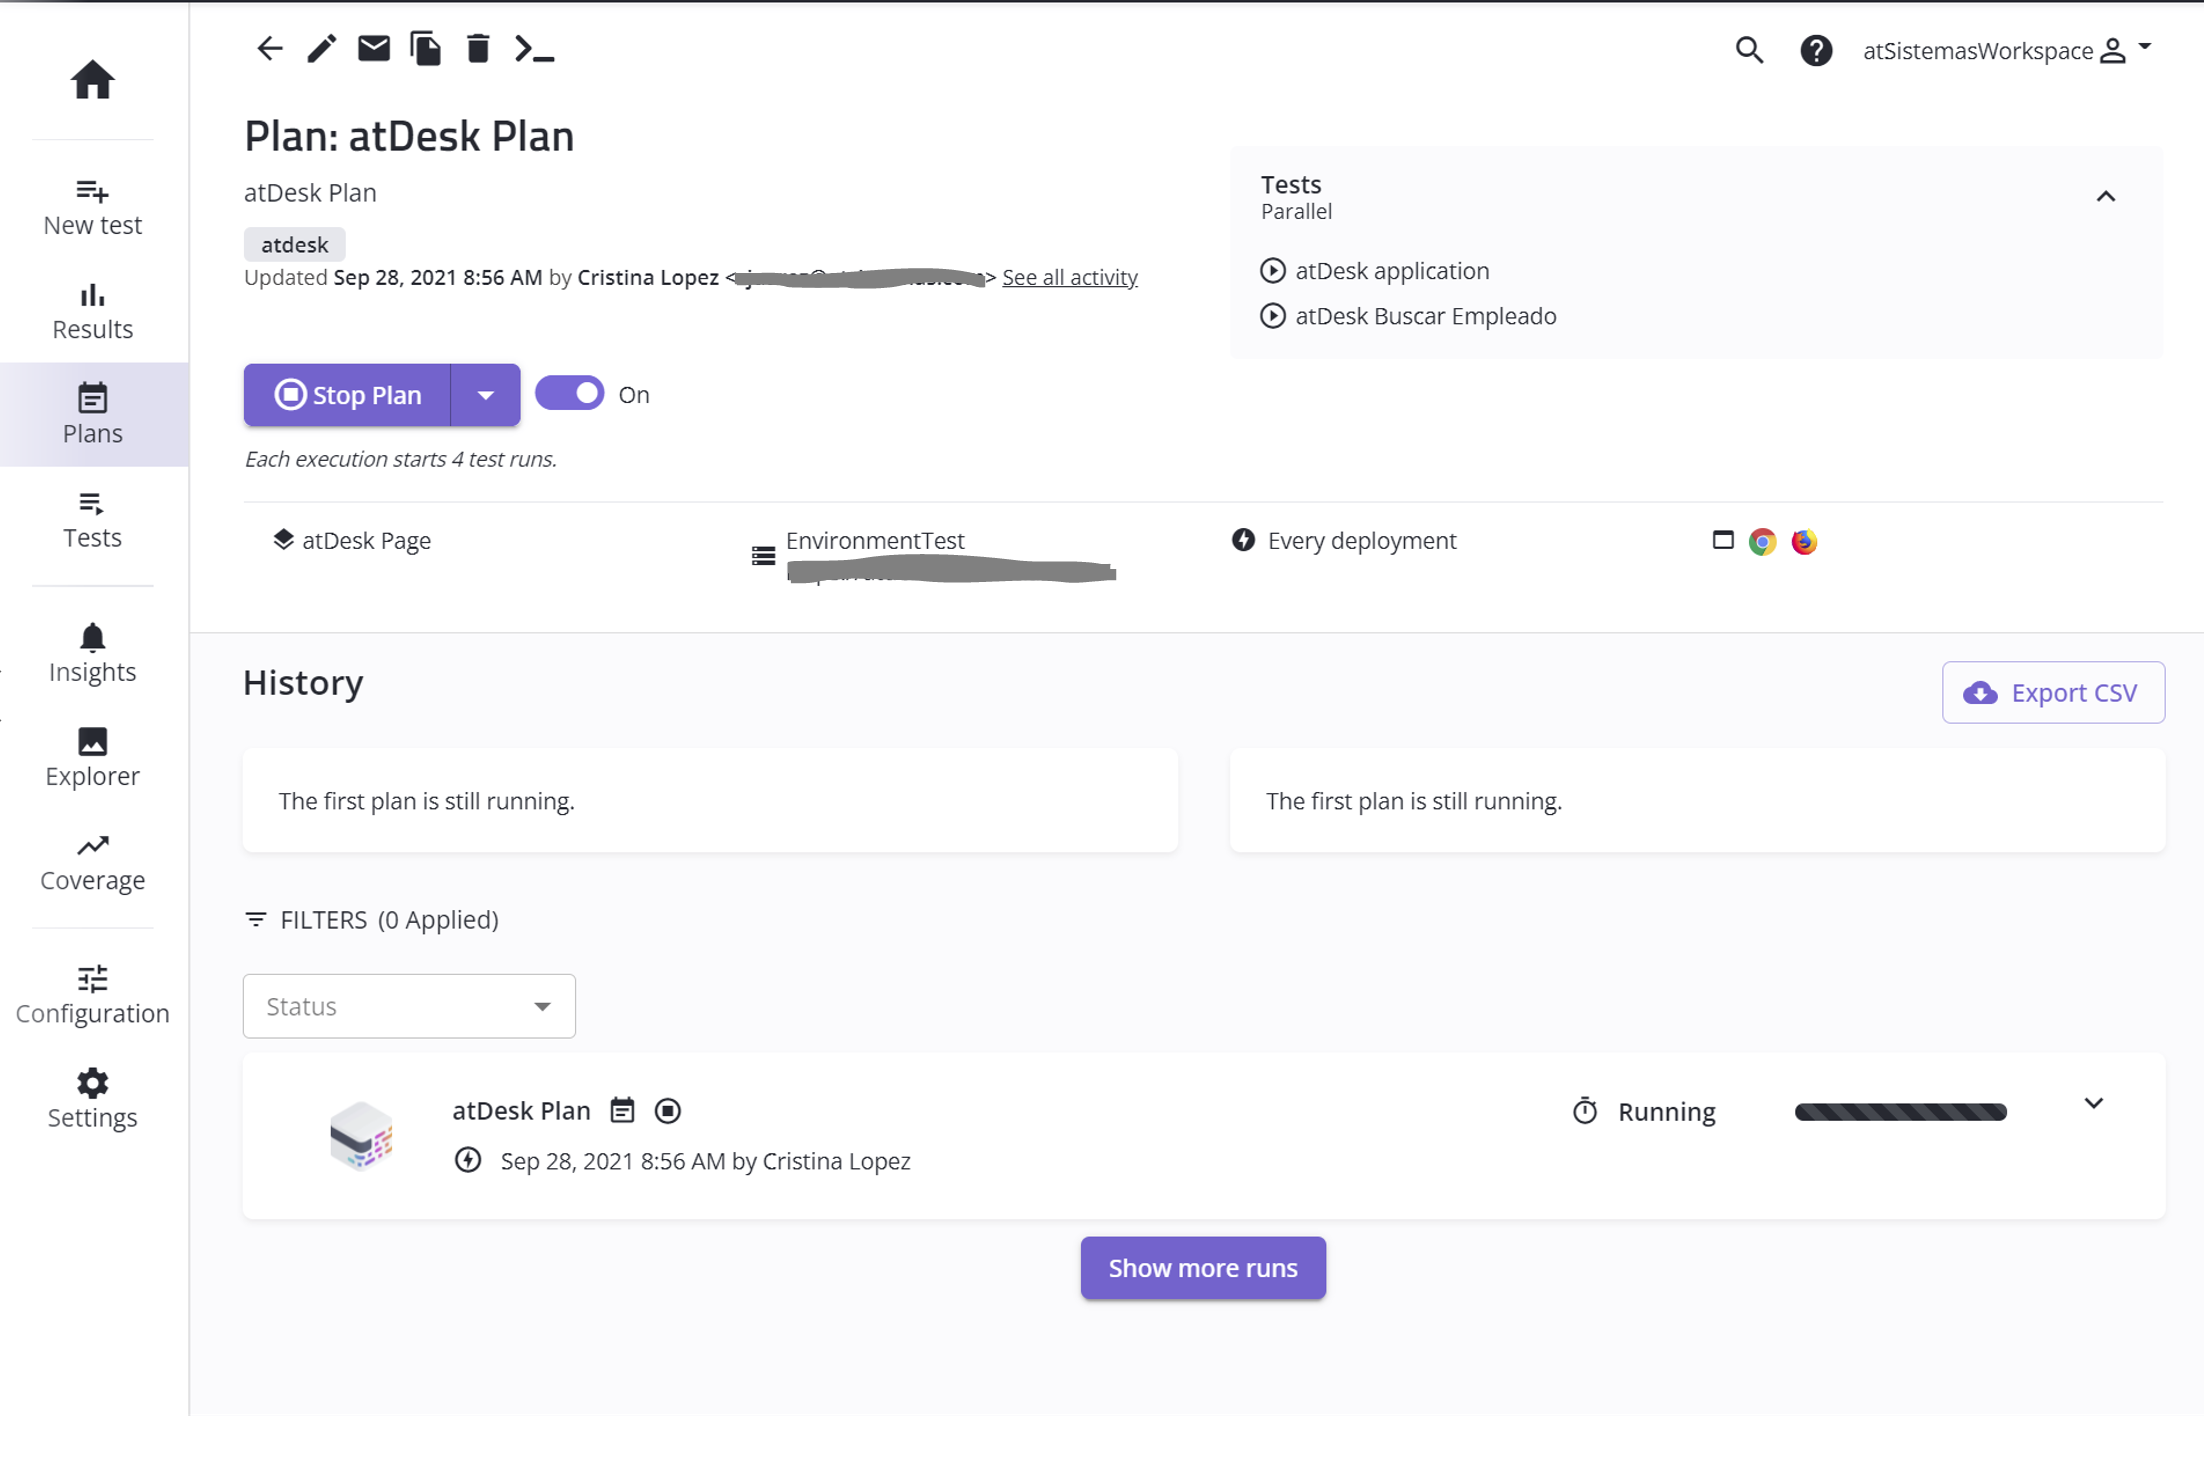Expand the running atDesk Plan row
This screenshot has width=2204, height=1458.
[2094, 1103]
